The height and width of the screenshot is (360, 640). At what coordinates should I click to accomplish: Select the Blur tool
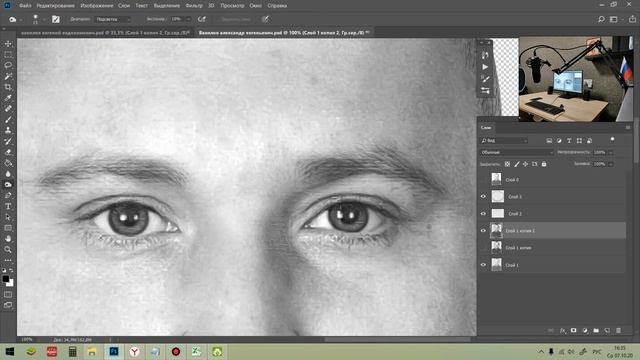point(8,173)
